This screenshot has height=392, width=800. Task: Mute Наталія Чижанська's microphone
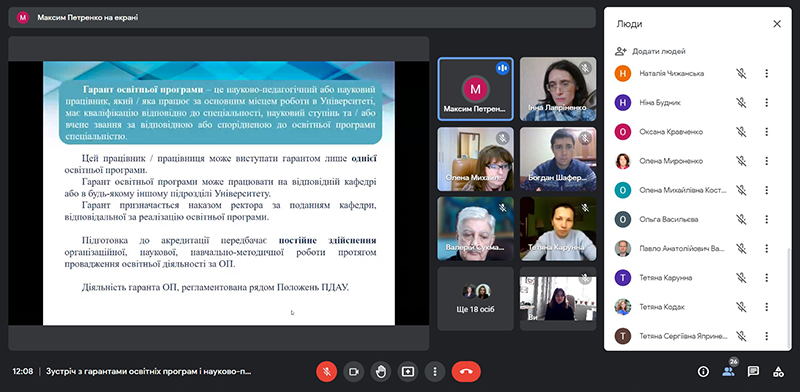(741, 74)
